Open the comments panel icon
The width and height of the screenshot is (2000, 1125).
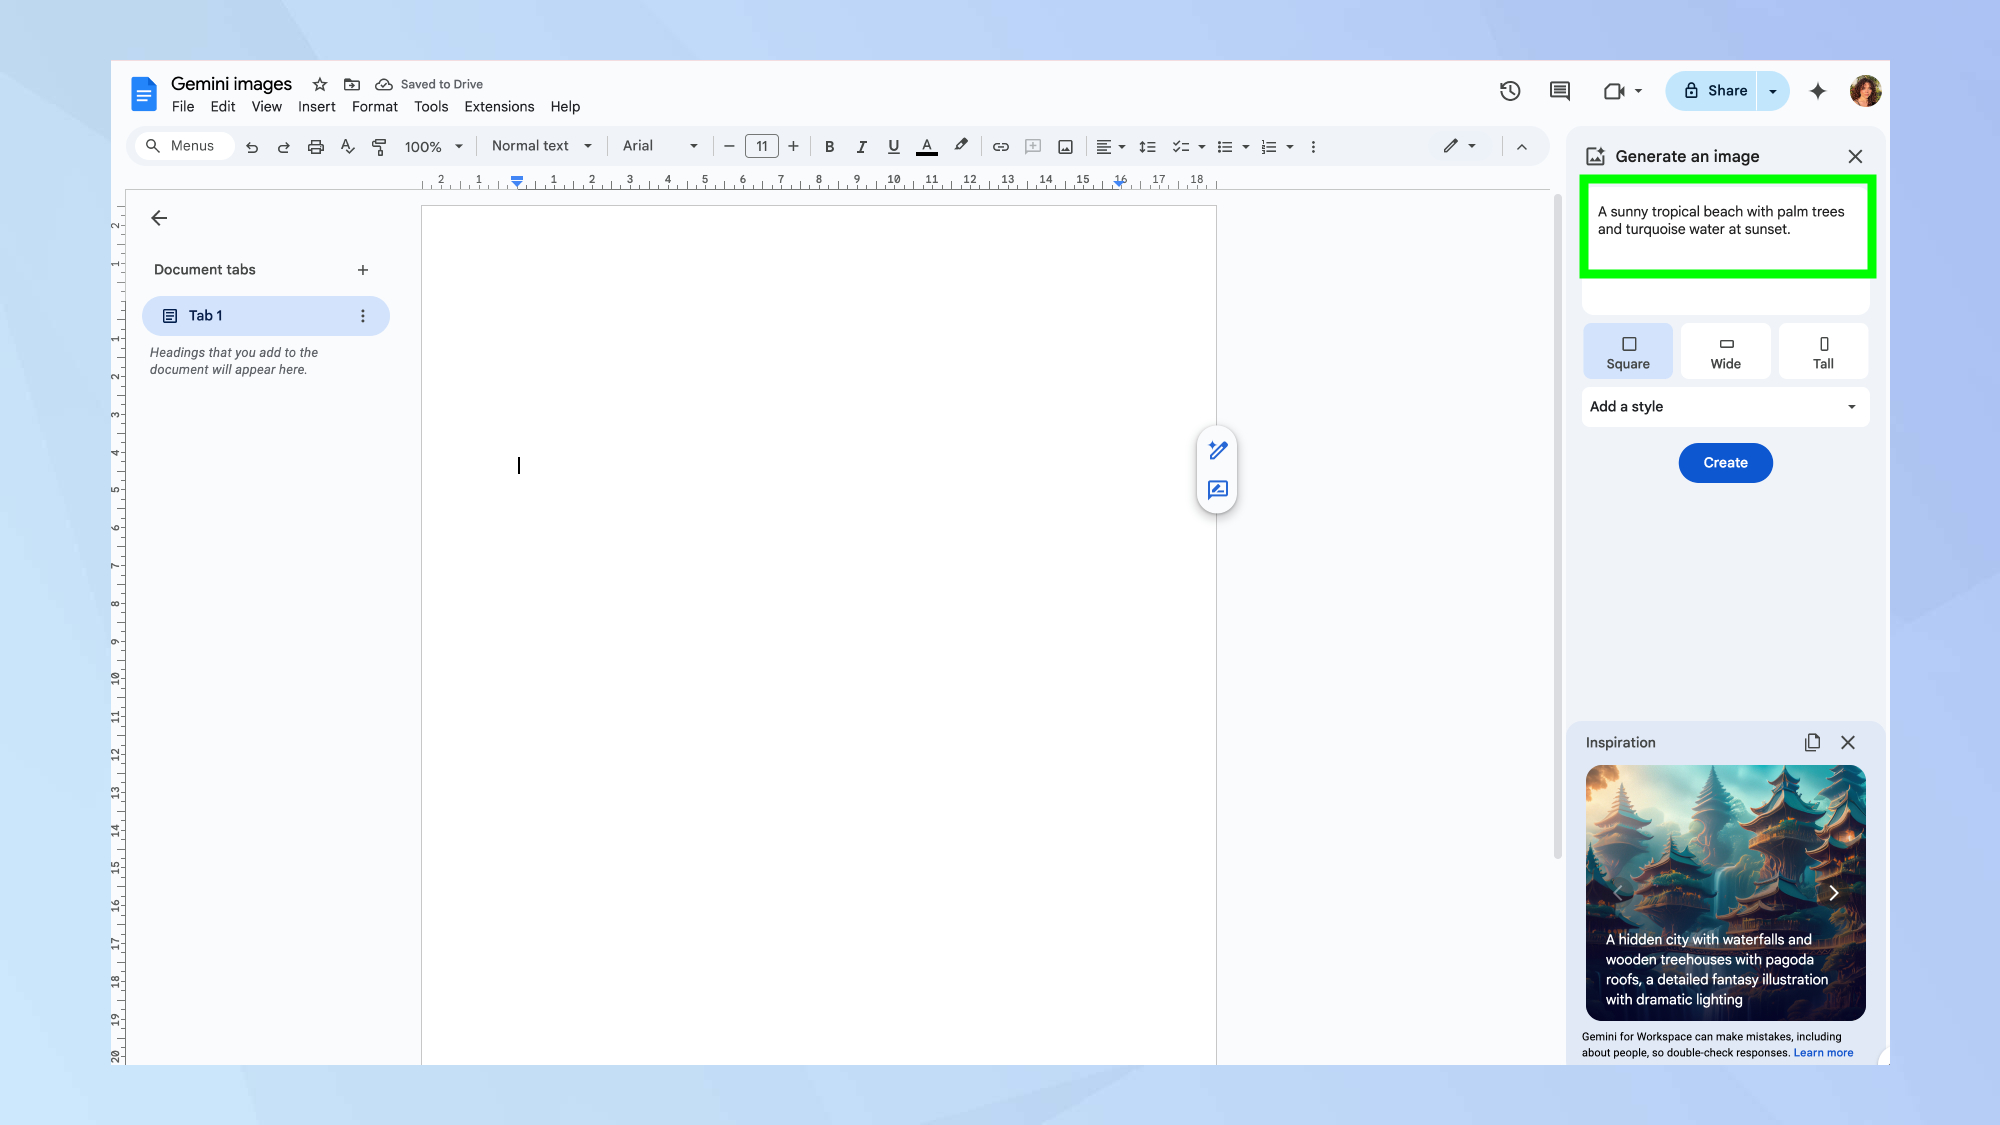(x=1559, y=91)
